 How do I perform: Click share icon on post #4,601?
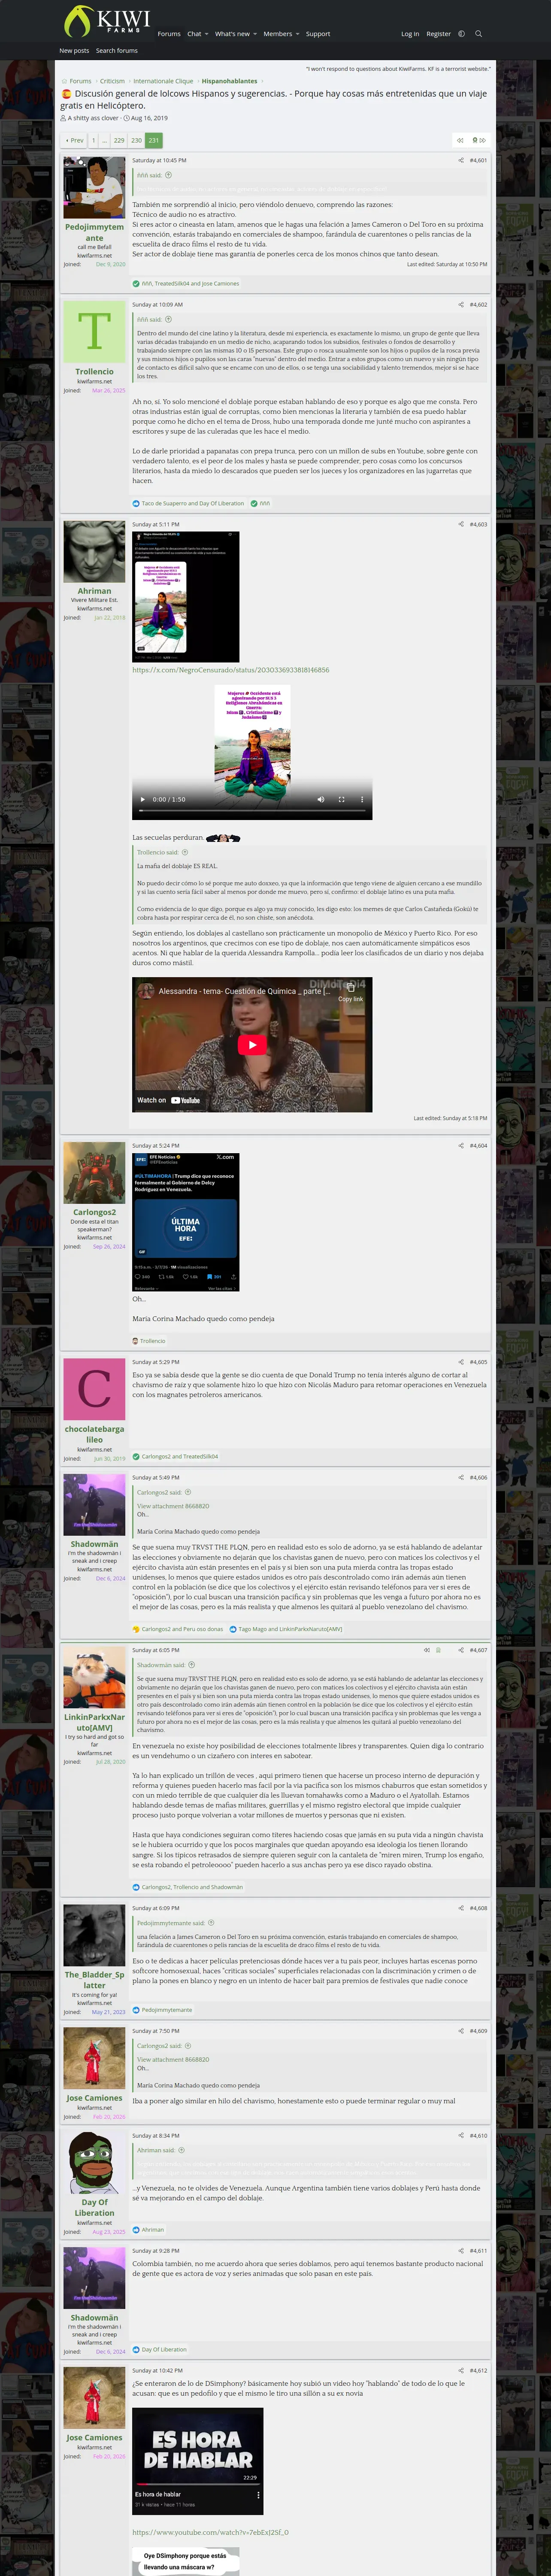[x=461, y=160]
